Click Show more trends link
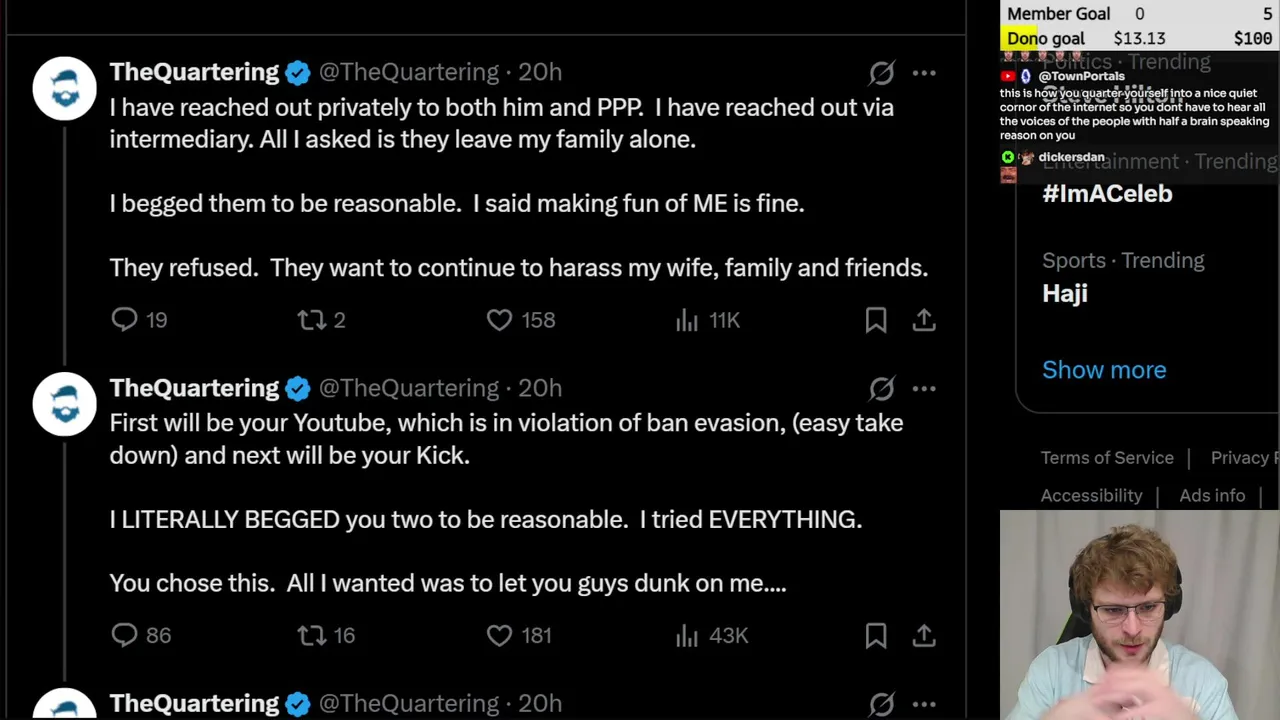Screen dimensions: 1280x720 pos(1104,370)
